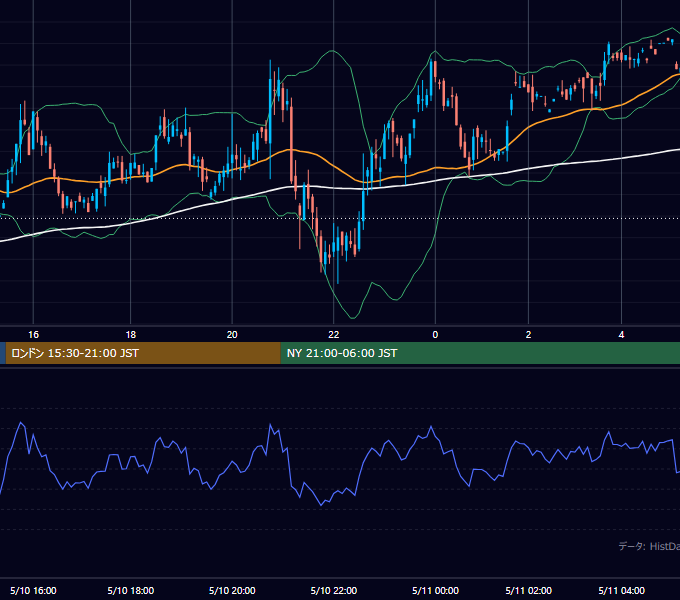Click the 2 hour axis label
Image resolution: width=680 pixels, height=600 pixels.
coord(528,335)
